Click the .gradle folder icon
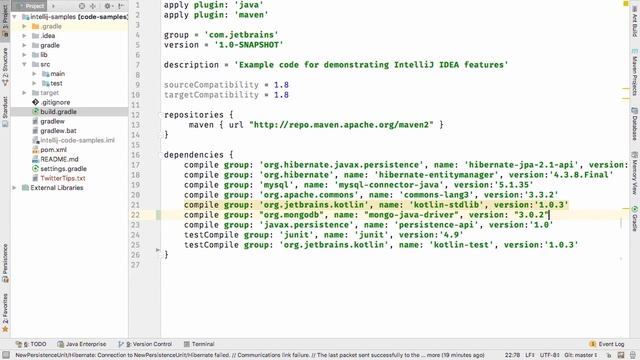This screenshot has height=360, width=640. click(36, 26)
